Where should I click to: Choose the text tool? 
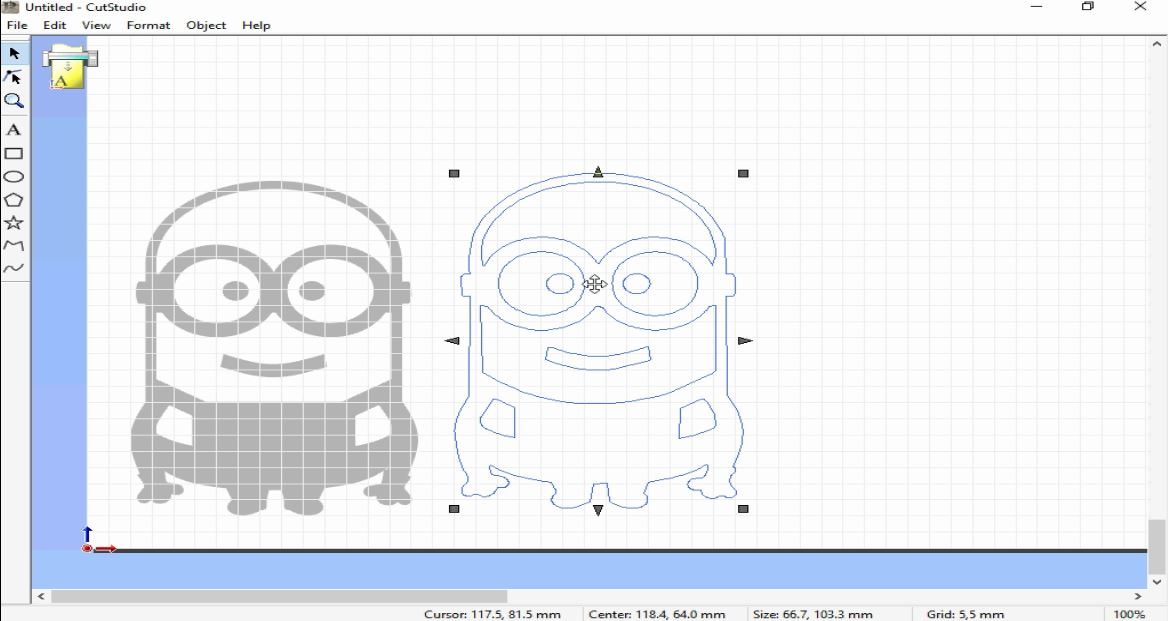pos(13,130)
